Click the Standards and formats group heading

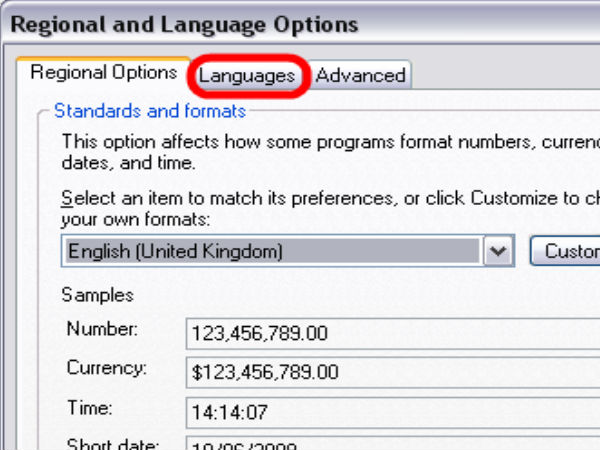click(150, 111)
